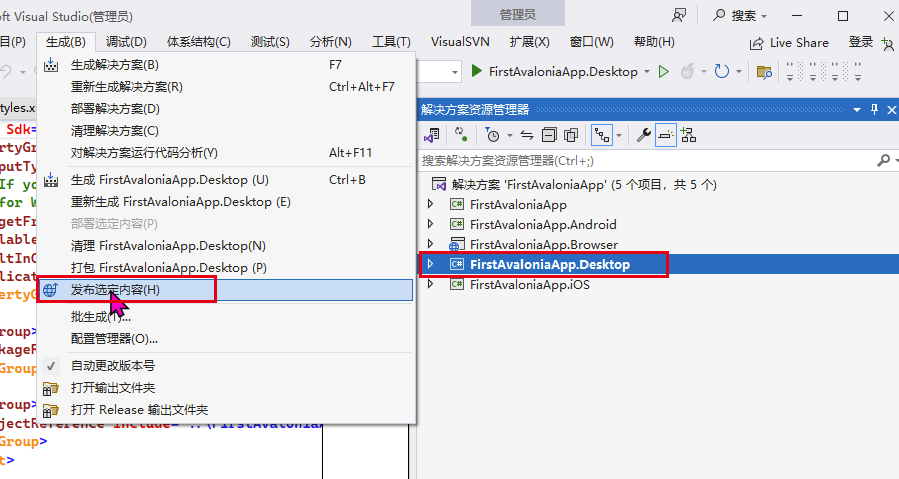Viewport: 899px width, 479px height.
Task: Open Solution Explorer window position dropdown
Action: point(857,110)
